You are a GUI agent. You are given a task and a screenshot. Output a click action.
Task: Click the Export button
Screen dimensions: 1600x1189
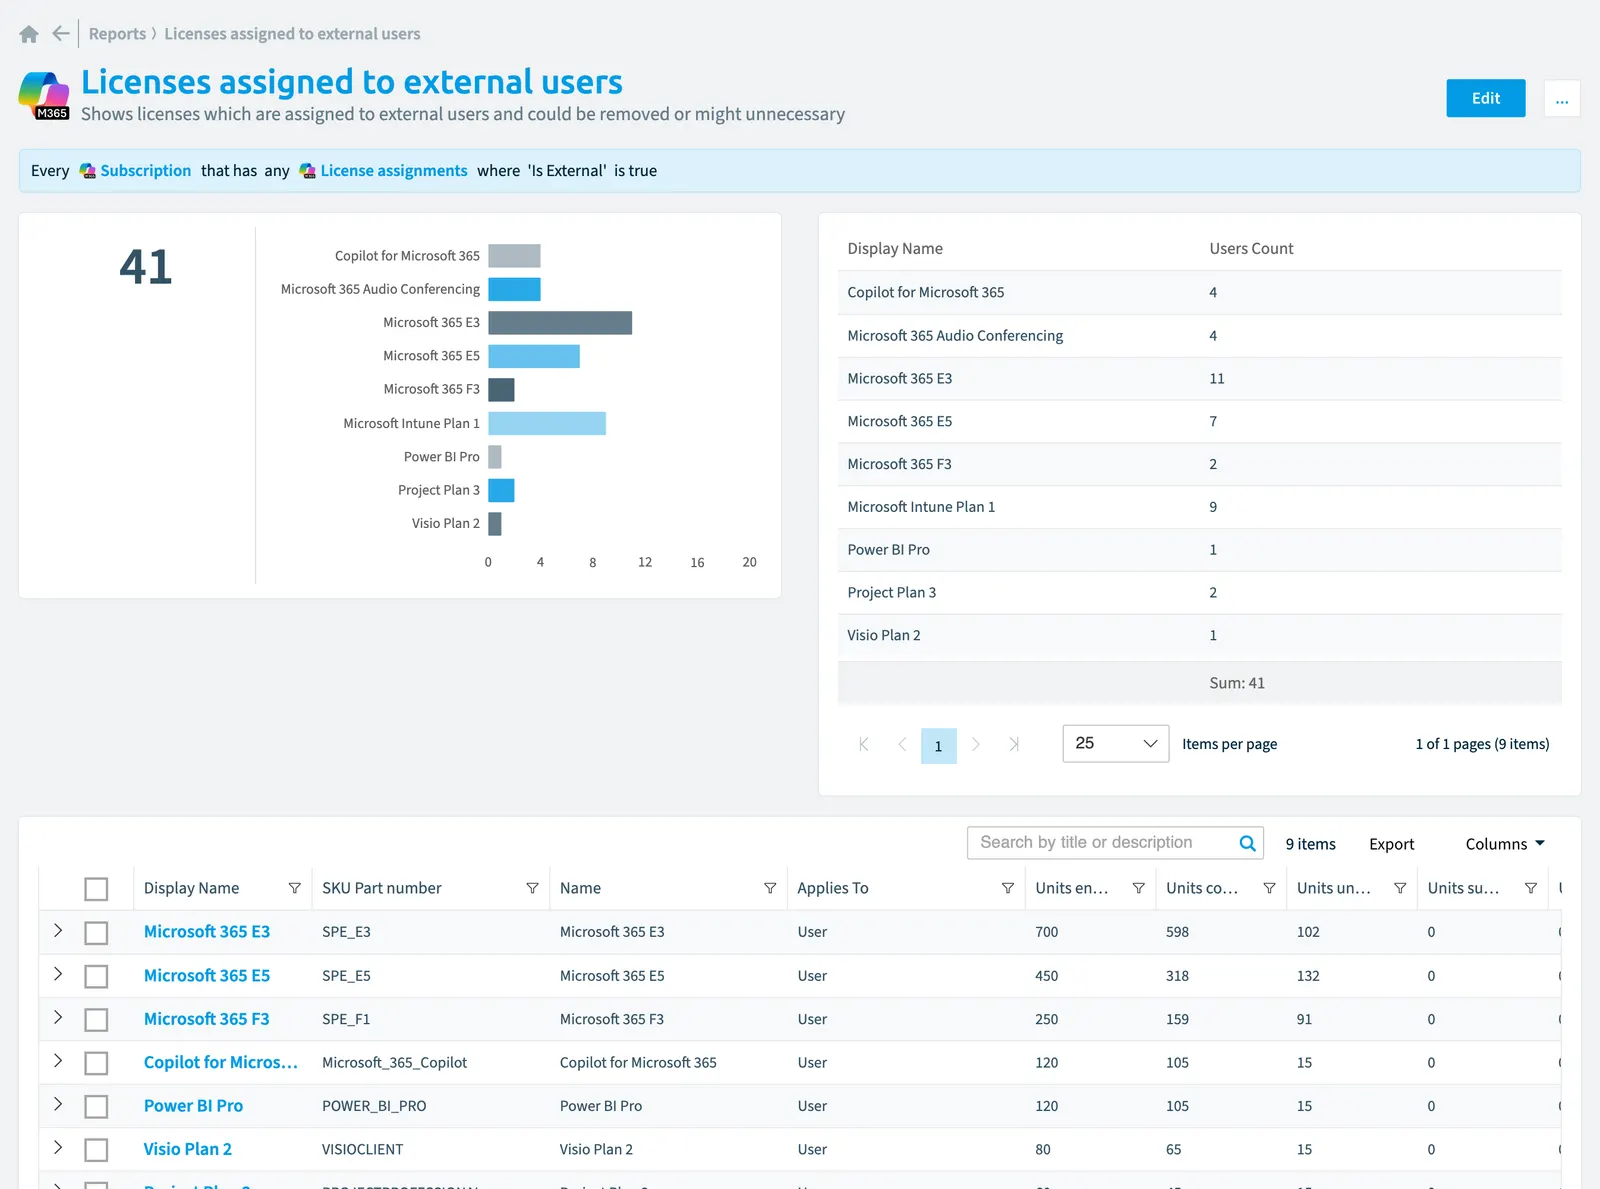coord(1391,844)
